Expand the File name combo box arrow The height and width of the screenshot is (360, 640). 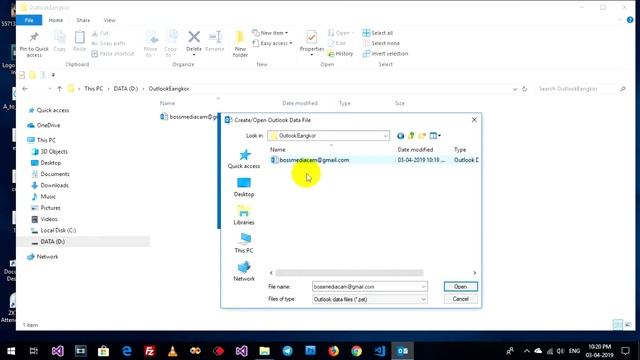click(x=423, y=287)
